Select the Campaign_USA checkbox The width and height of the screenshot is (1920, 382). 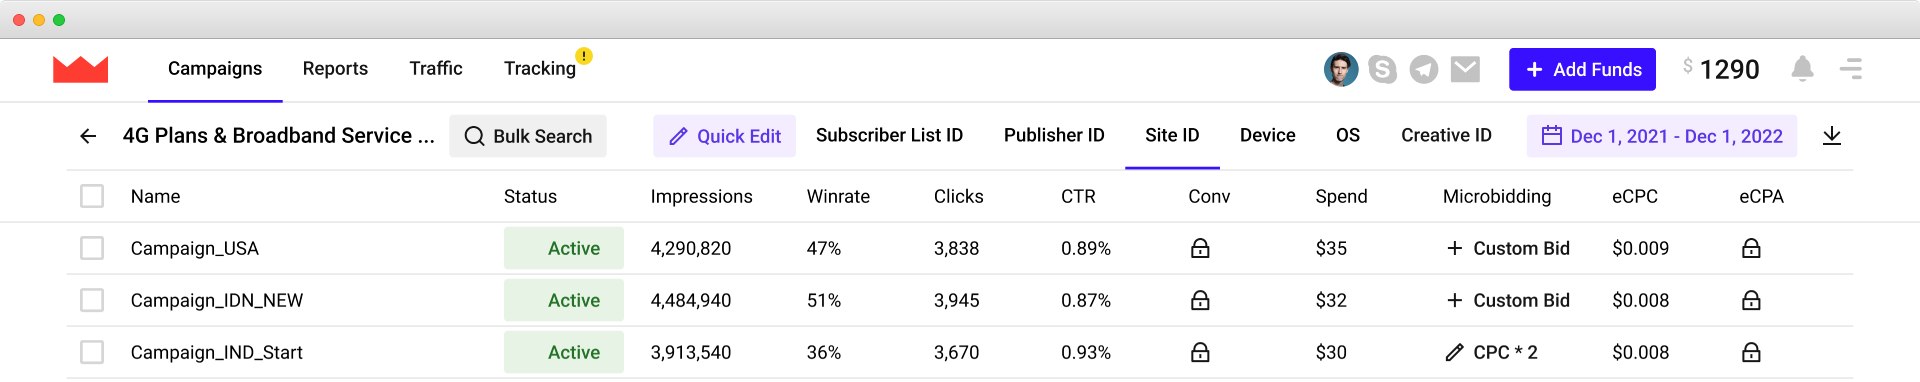[92, 248]
